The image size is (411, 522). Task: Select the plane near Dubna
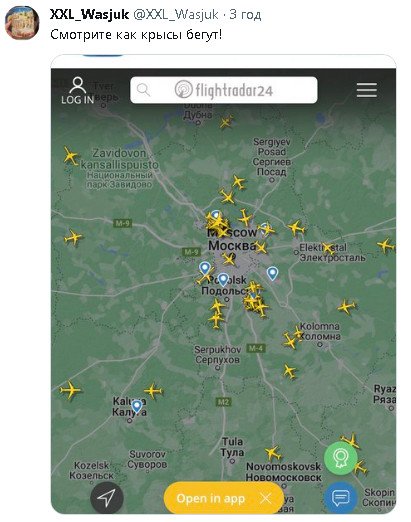226,121
